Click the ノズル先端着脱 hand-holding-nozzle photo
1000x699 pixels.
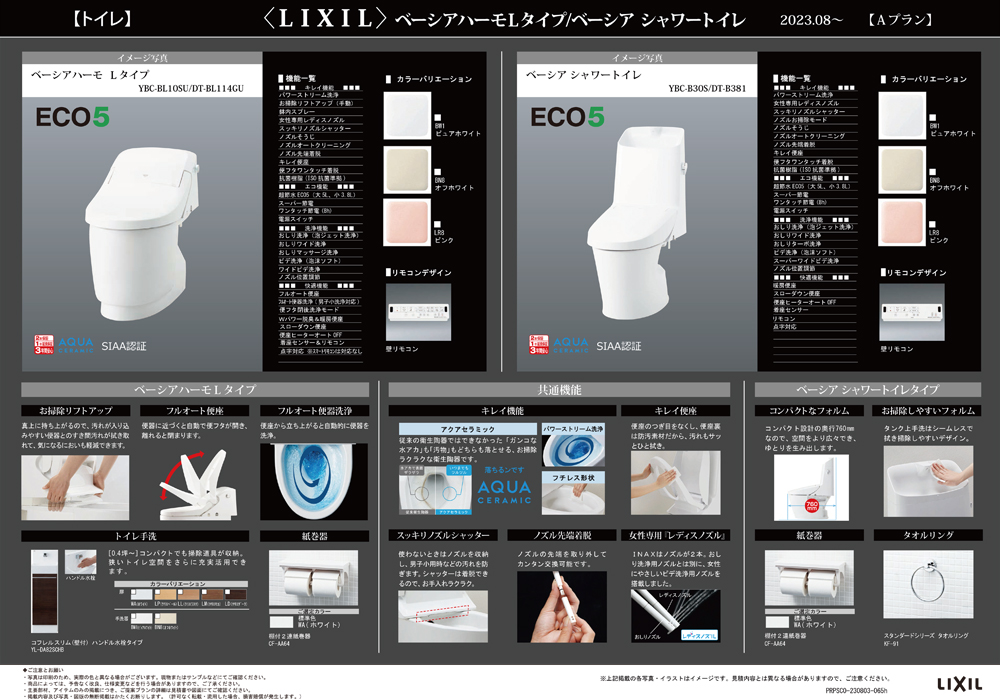coord(562,607)
